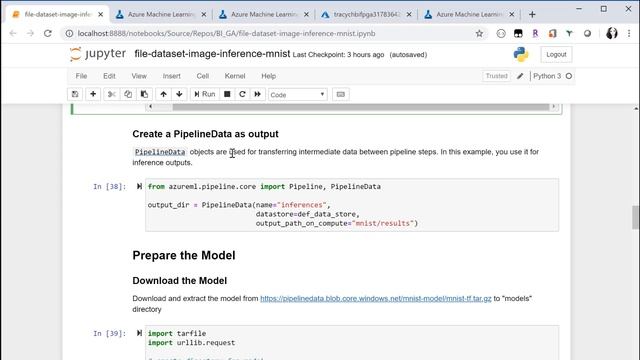Open the PipelineData documentation link
Screen dimensions: 640x360
tap(160, 152)
